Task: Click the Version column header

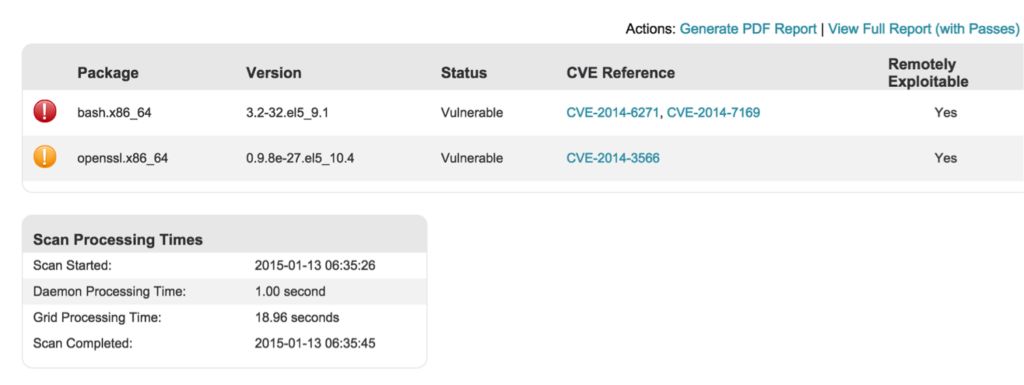Action: [274, 73]
